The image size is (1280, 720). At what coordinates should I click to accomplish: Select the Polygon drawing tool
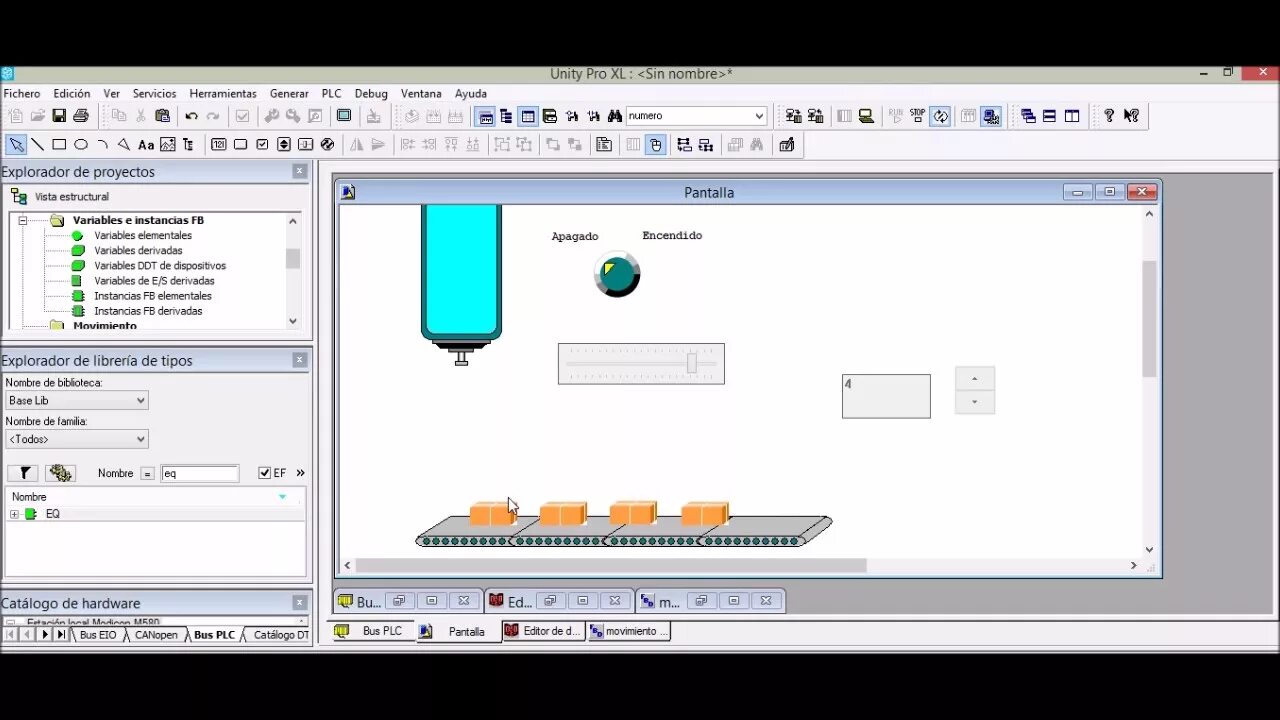click(x=124, y=145)
